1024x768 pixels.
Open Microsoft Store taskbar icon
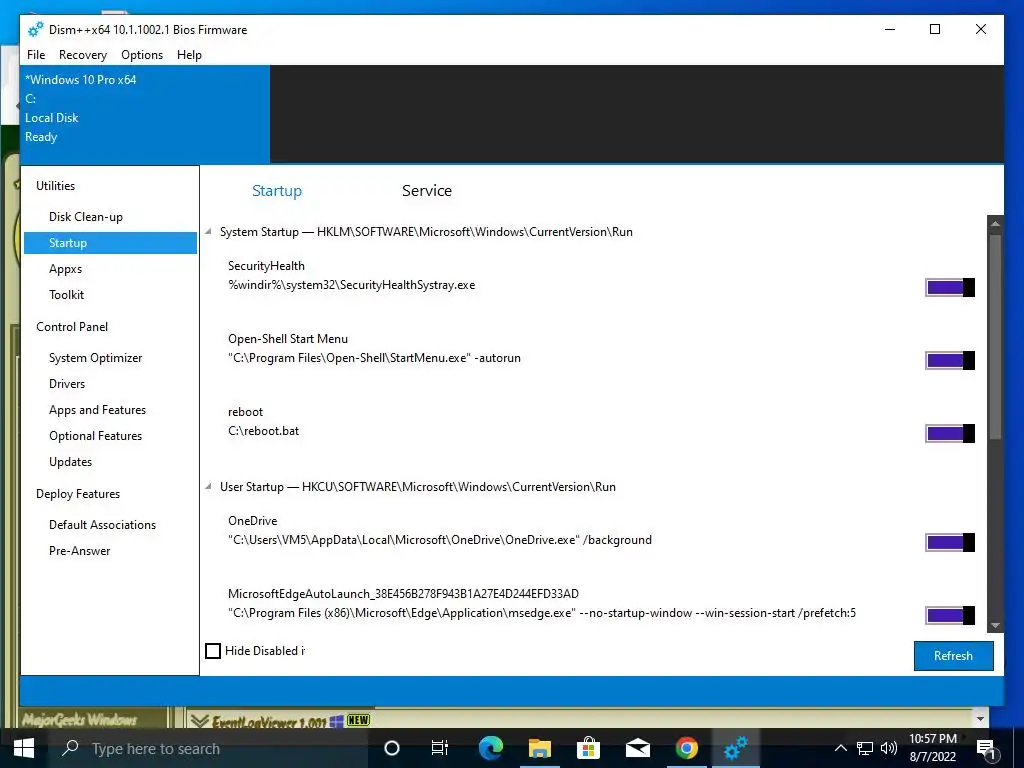(588, 748)
